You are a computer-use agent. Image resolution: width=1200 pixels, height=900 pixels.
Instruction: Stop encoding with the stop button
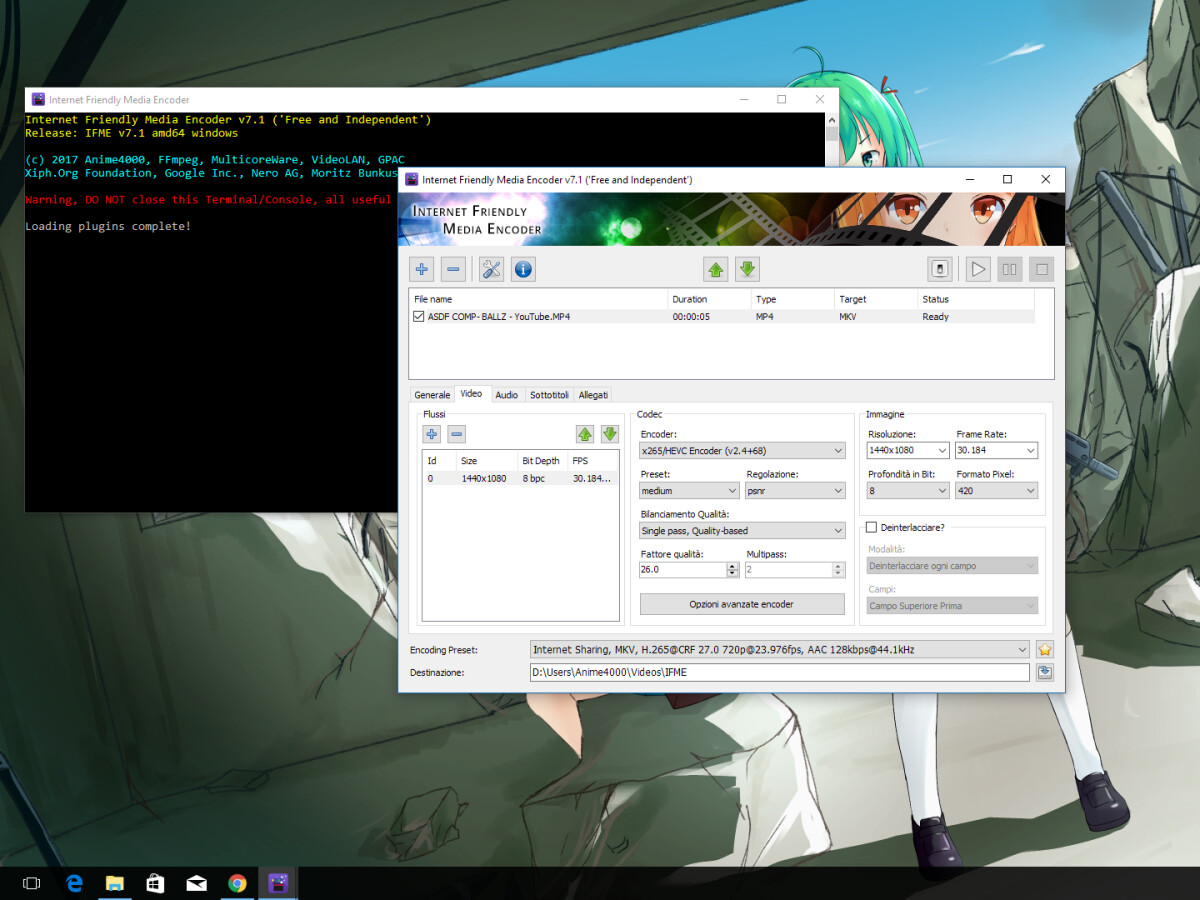point(1041,269)
